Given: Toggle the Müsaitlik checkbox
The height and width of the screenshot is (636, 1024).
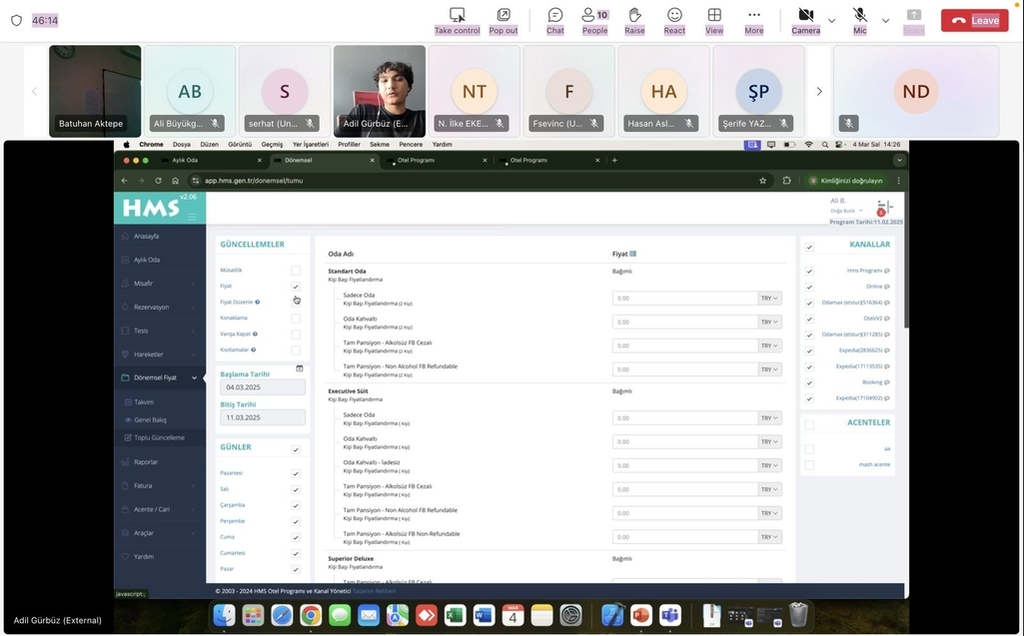Looking at the screenshot, I should click(295, 270).
